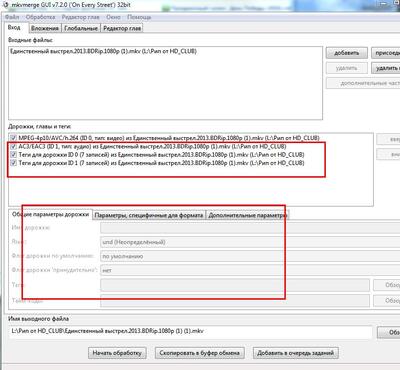The image size is (400, 370).
Task: Open the Файл menu
Action: pyautogui.click(x=12, y=17)
